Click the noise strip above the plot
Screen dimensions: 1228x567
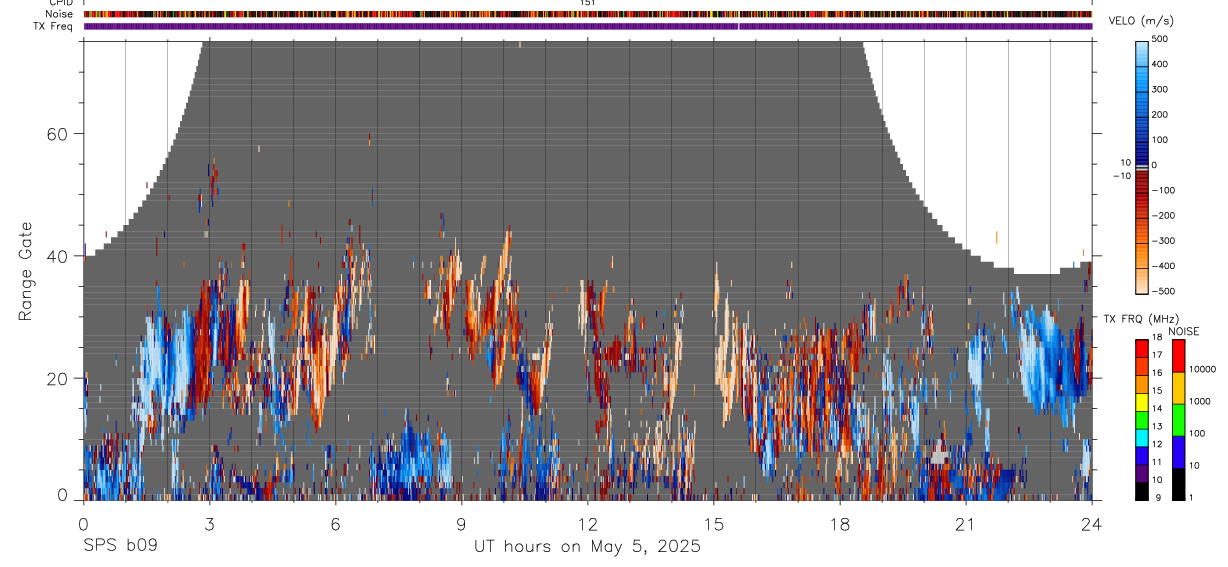pyautogui.click(x=587, y=14)
